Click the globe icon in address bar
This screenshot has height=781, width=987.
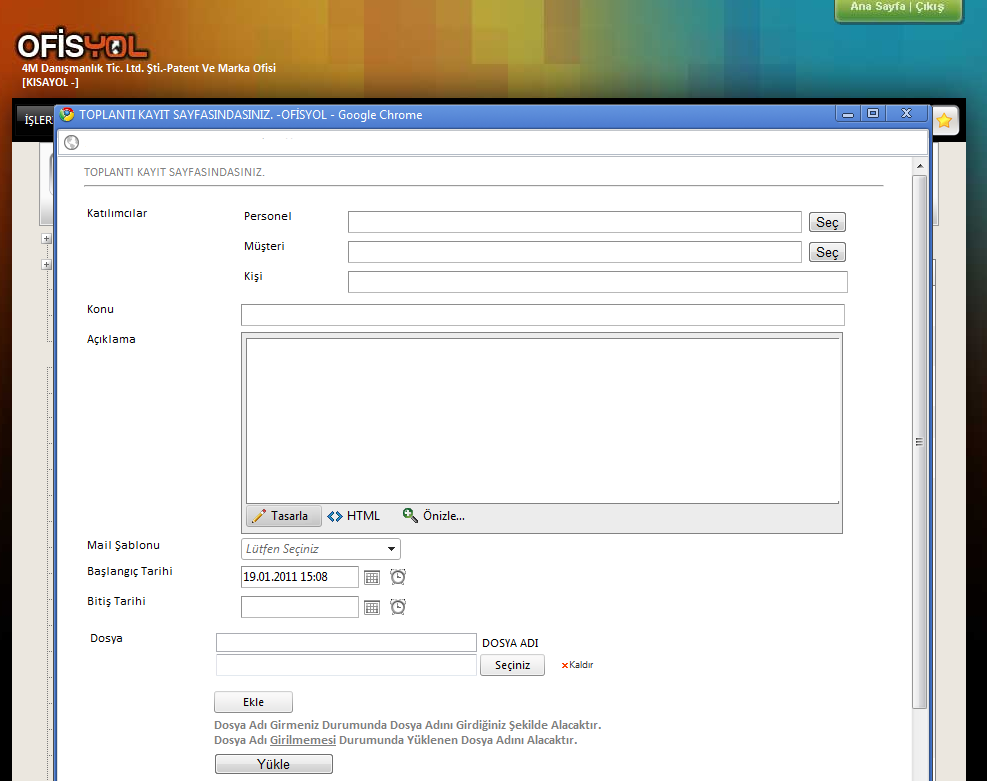(71, 143)
